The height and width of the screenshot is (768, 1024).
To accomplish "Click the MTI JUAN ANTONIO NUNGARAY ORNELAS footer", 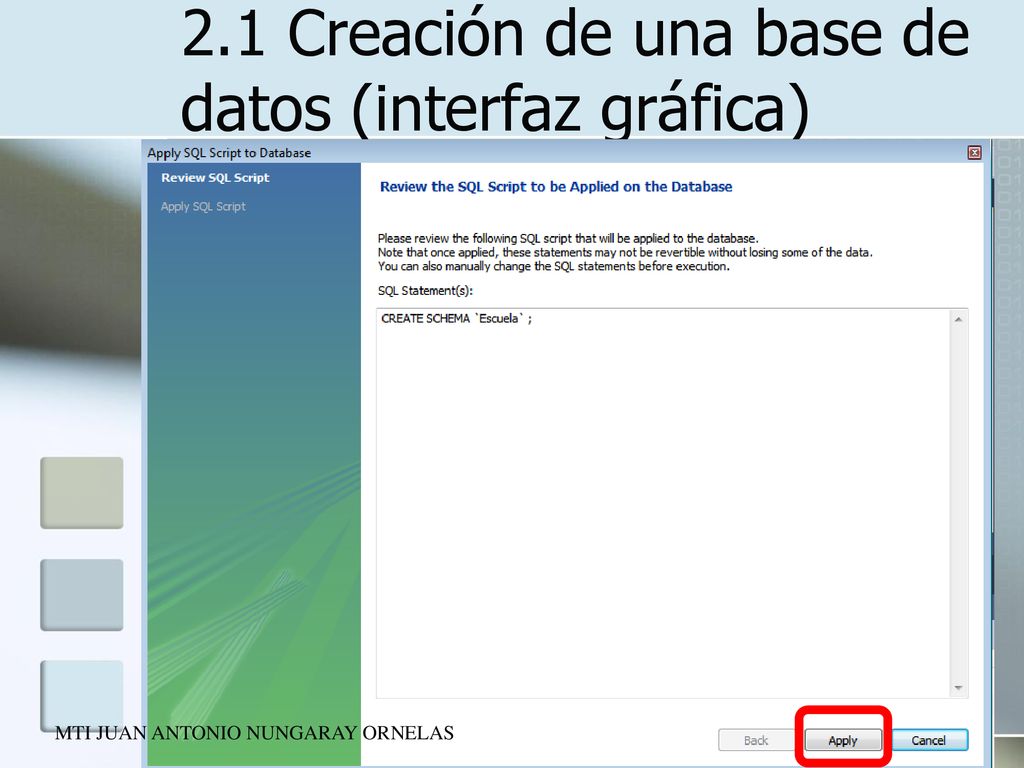I will 255,733.
